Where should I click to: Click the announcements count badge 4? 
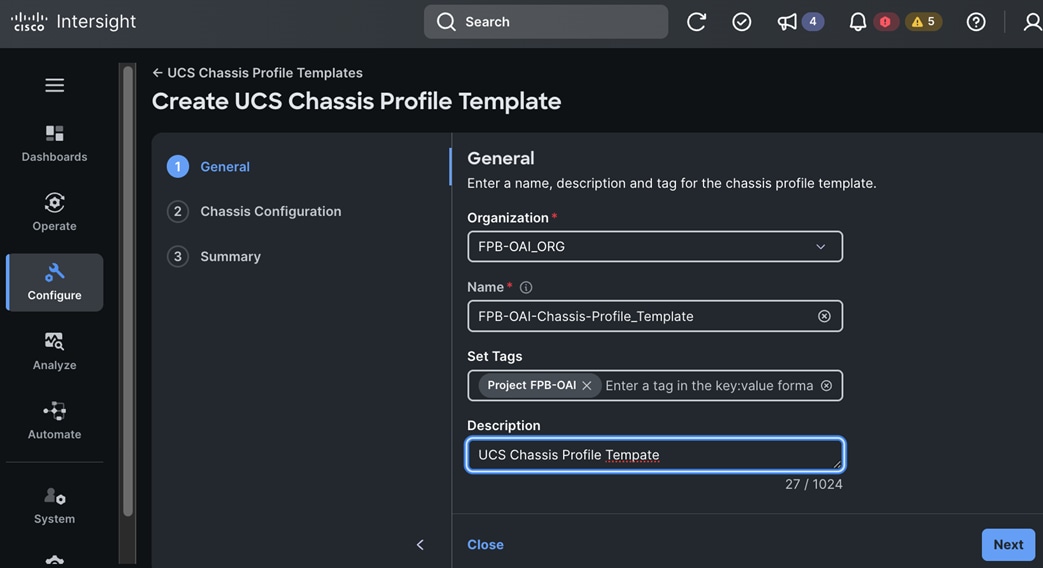(x=812, y=22)
